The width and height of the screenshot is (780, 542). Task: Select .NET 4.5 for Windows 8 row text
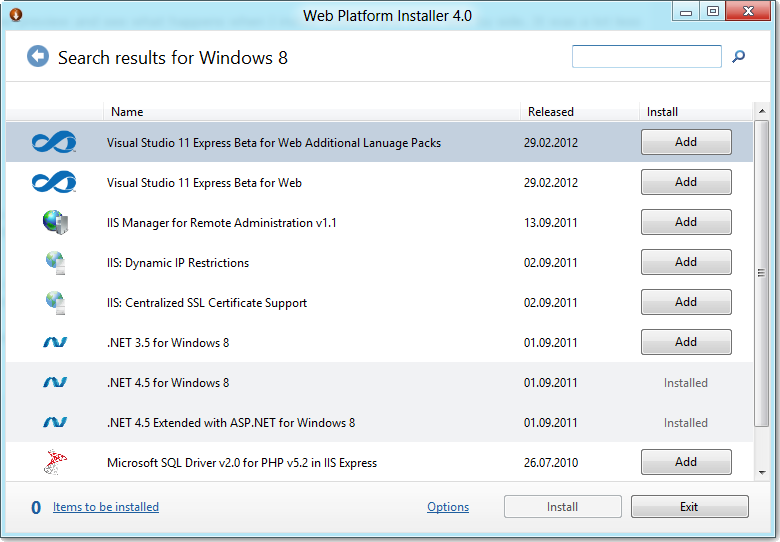pos(168,382)
